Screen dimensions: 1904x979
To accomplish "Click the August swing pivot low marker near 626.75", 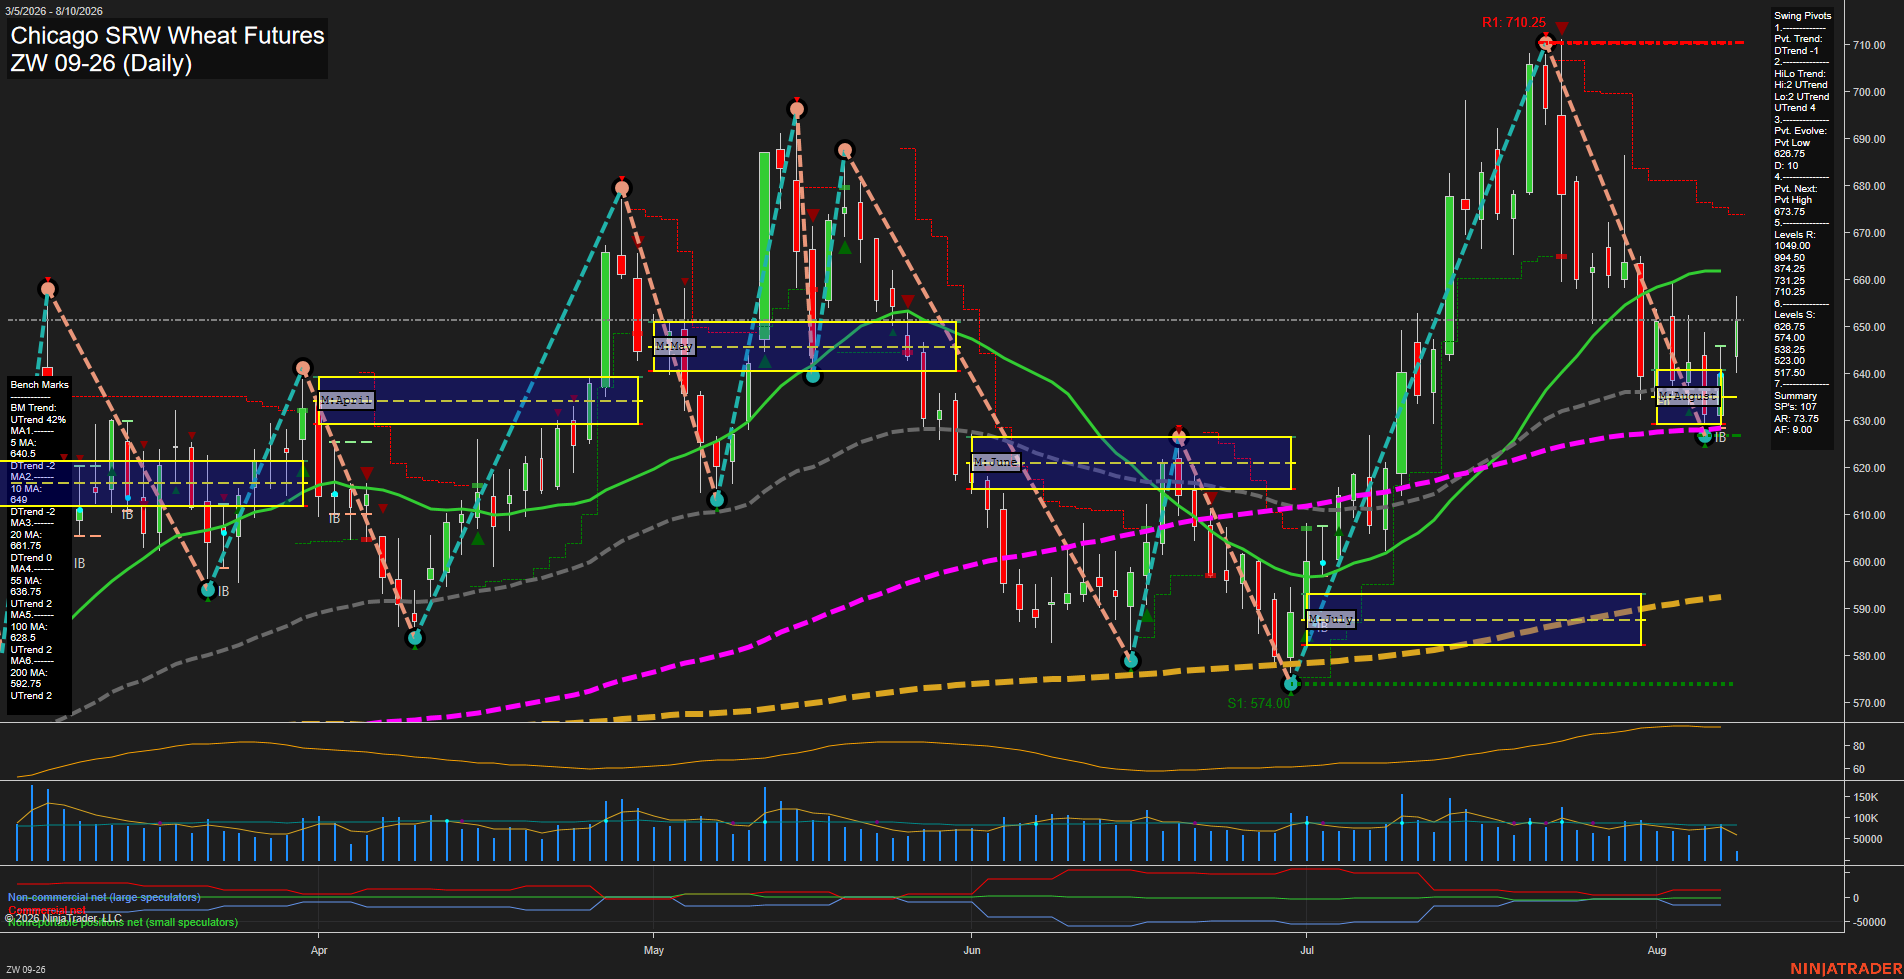I will click(x=1705, y=436).
